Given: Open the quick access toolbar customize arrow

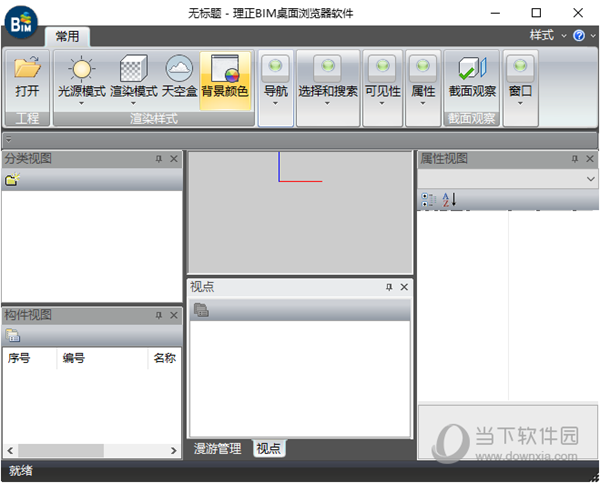Looking at the screenshot, I should point(8,139).
